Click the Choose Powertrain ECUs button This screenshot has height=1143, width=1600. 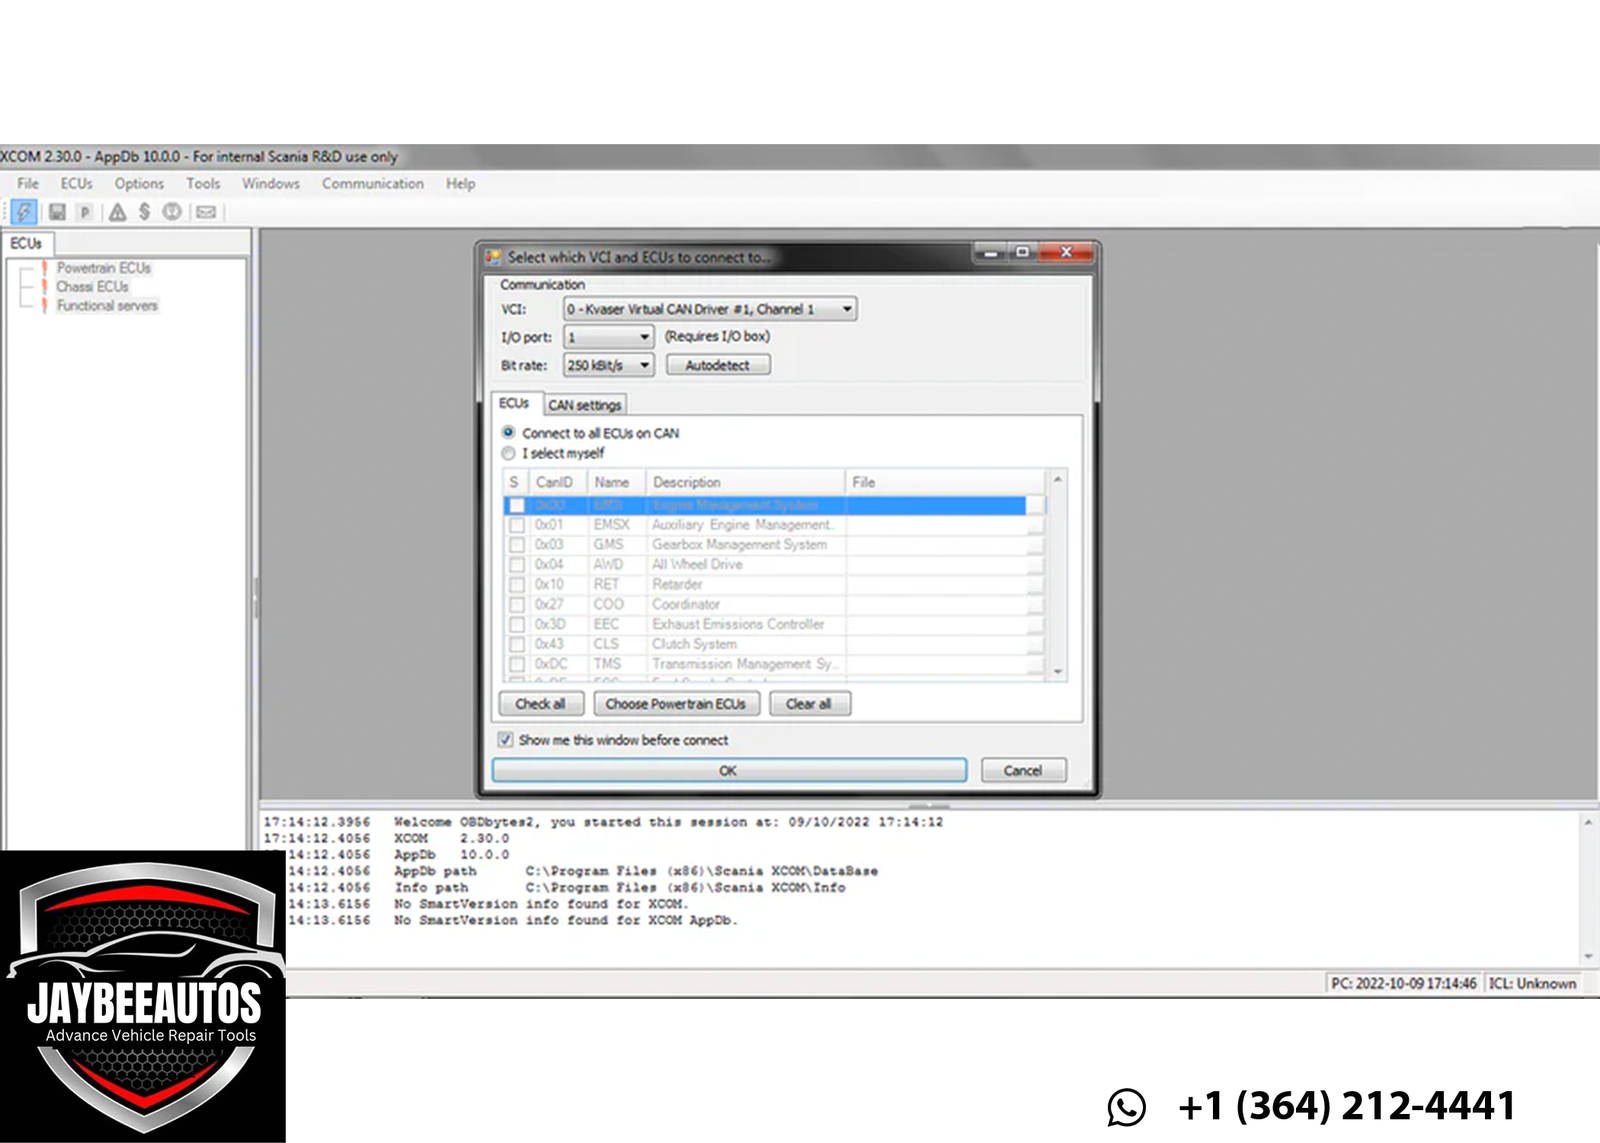(675, 704)
